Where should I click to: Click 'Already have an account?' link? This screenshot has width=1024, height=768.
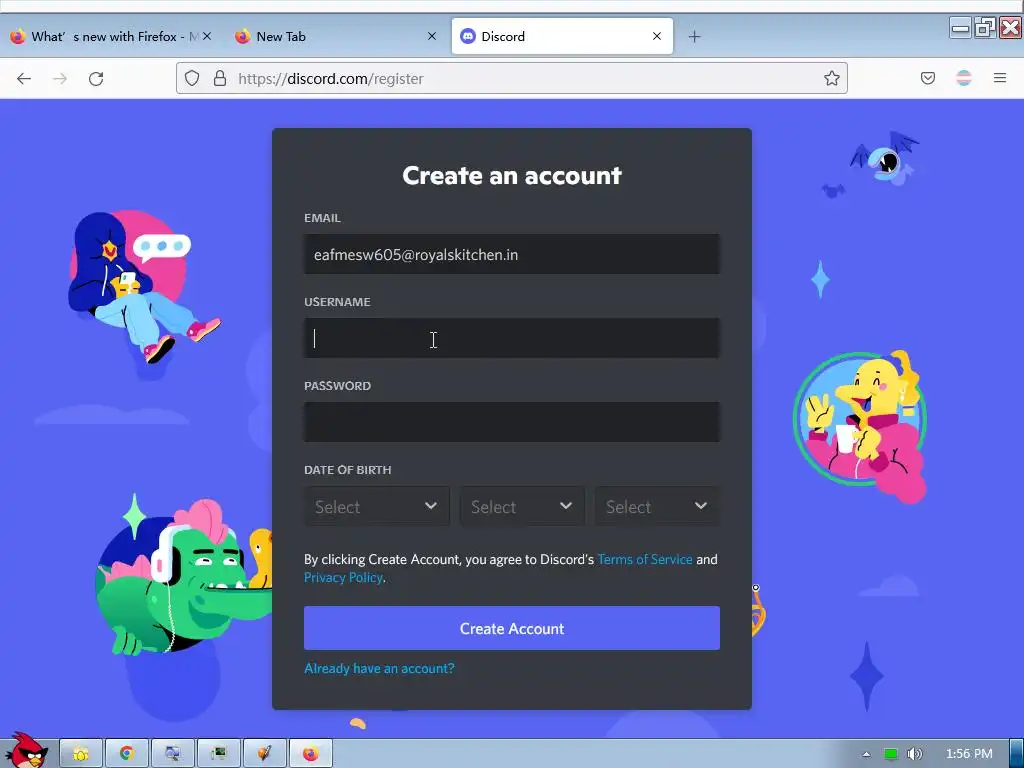(379, 669)
